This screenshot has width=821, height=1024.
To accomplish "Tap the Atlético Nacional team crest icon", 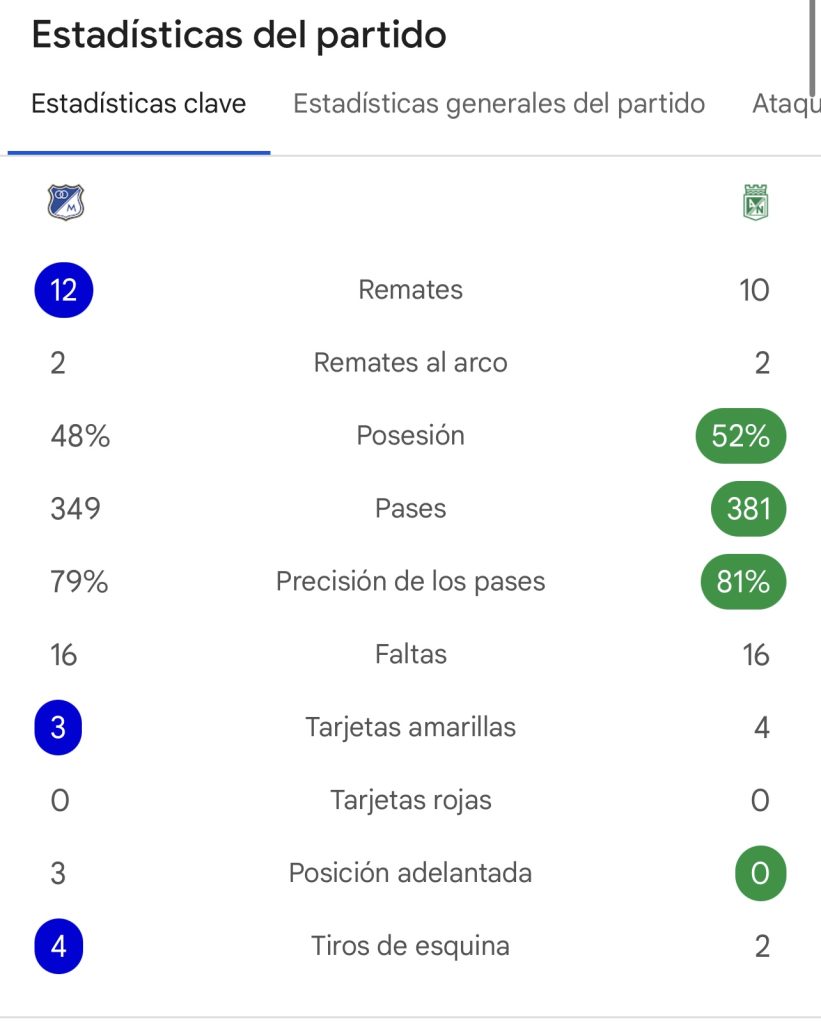I will coord(756,202).
